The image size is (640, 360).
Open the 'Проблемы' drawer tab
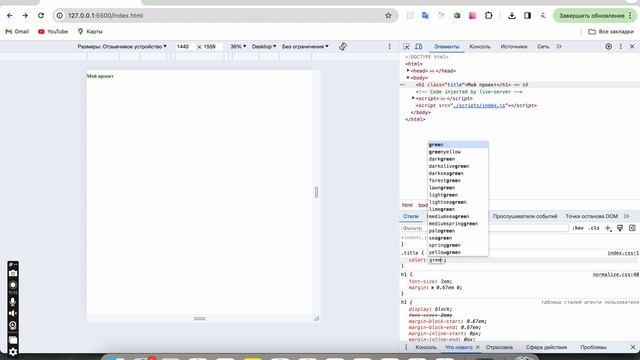tap(593, 347)
